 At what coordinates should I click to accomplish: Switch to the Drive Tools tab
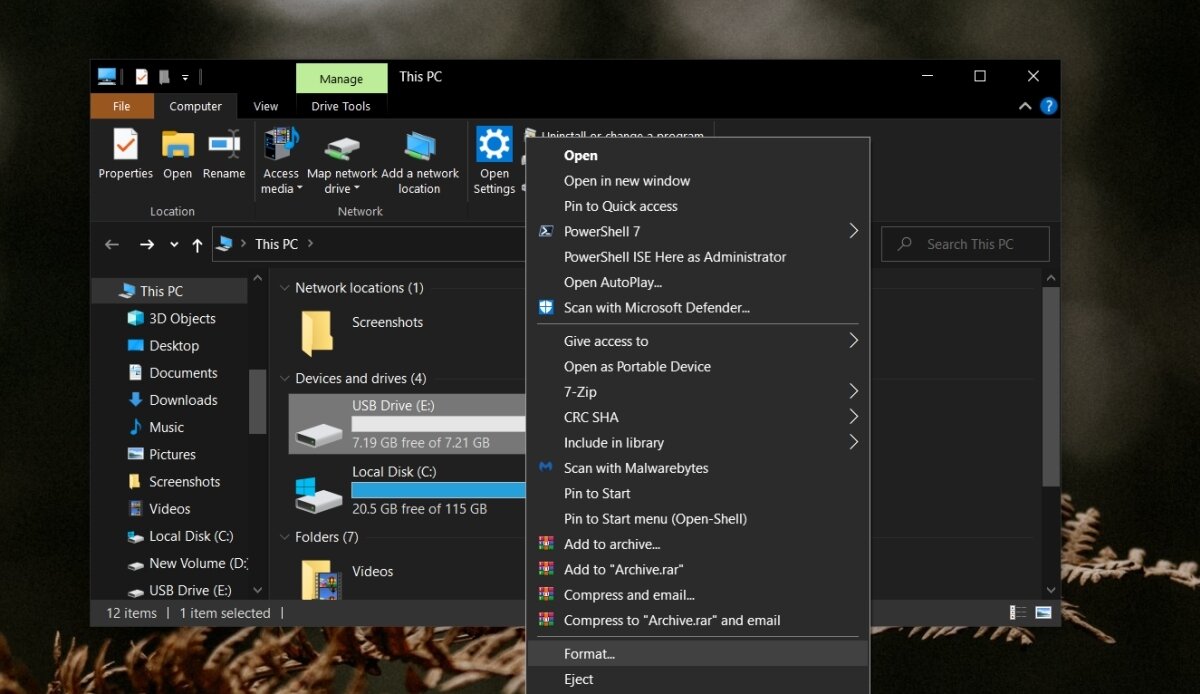[x=341, y=106]
